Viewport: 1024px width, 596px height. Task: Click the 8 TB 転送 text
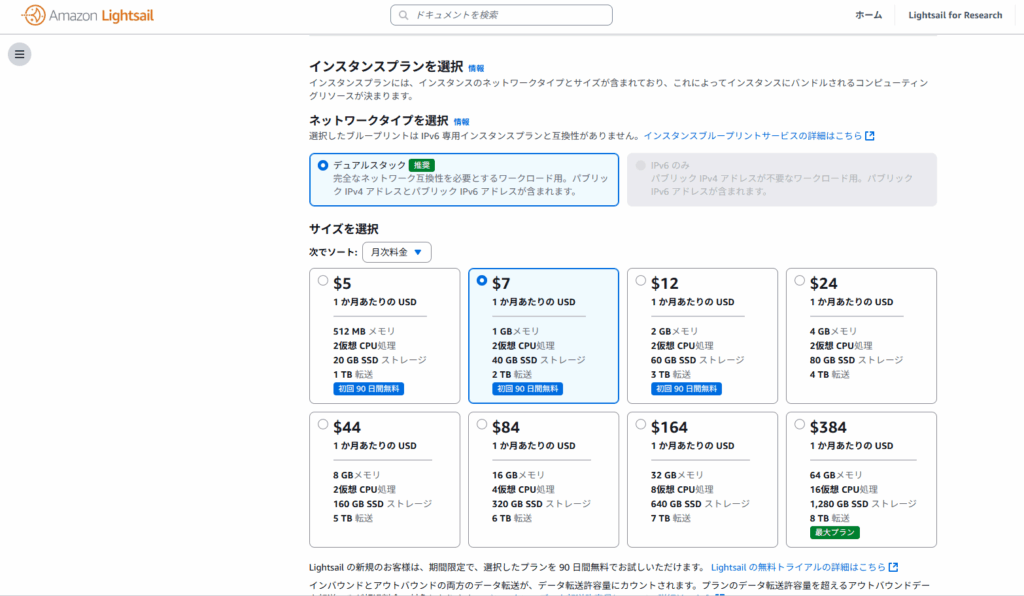click(x=829, y=518)
